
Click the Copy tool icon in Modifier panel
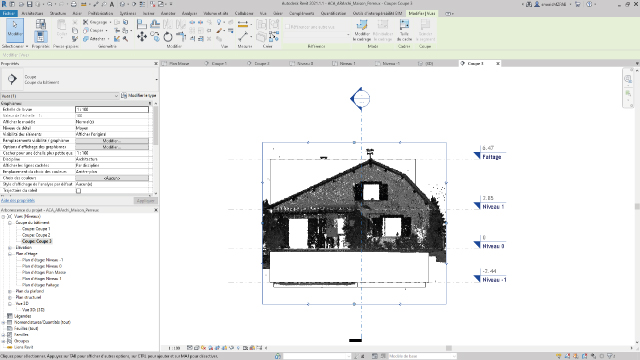coord(155,37)
